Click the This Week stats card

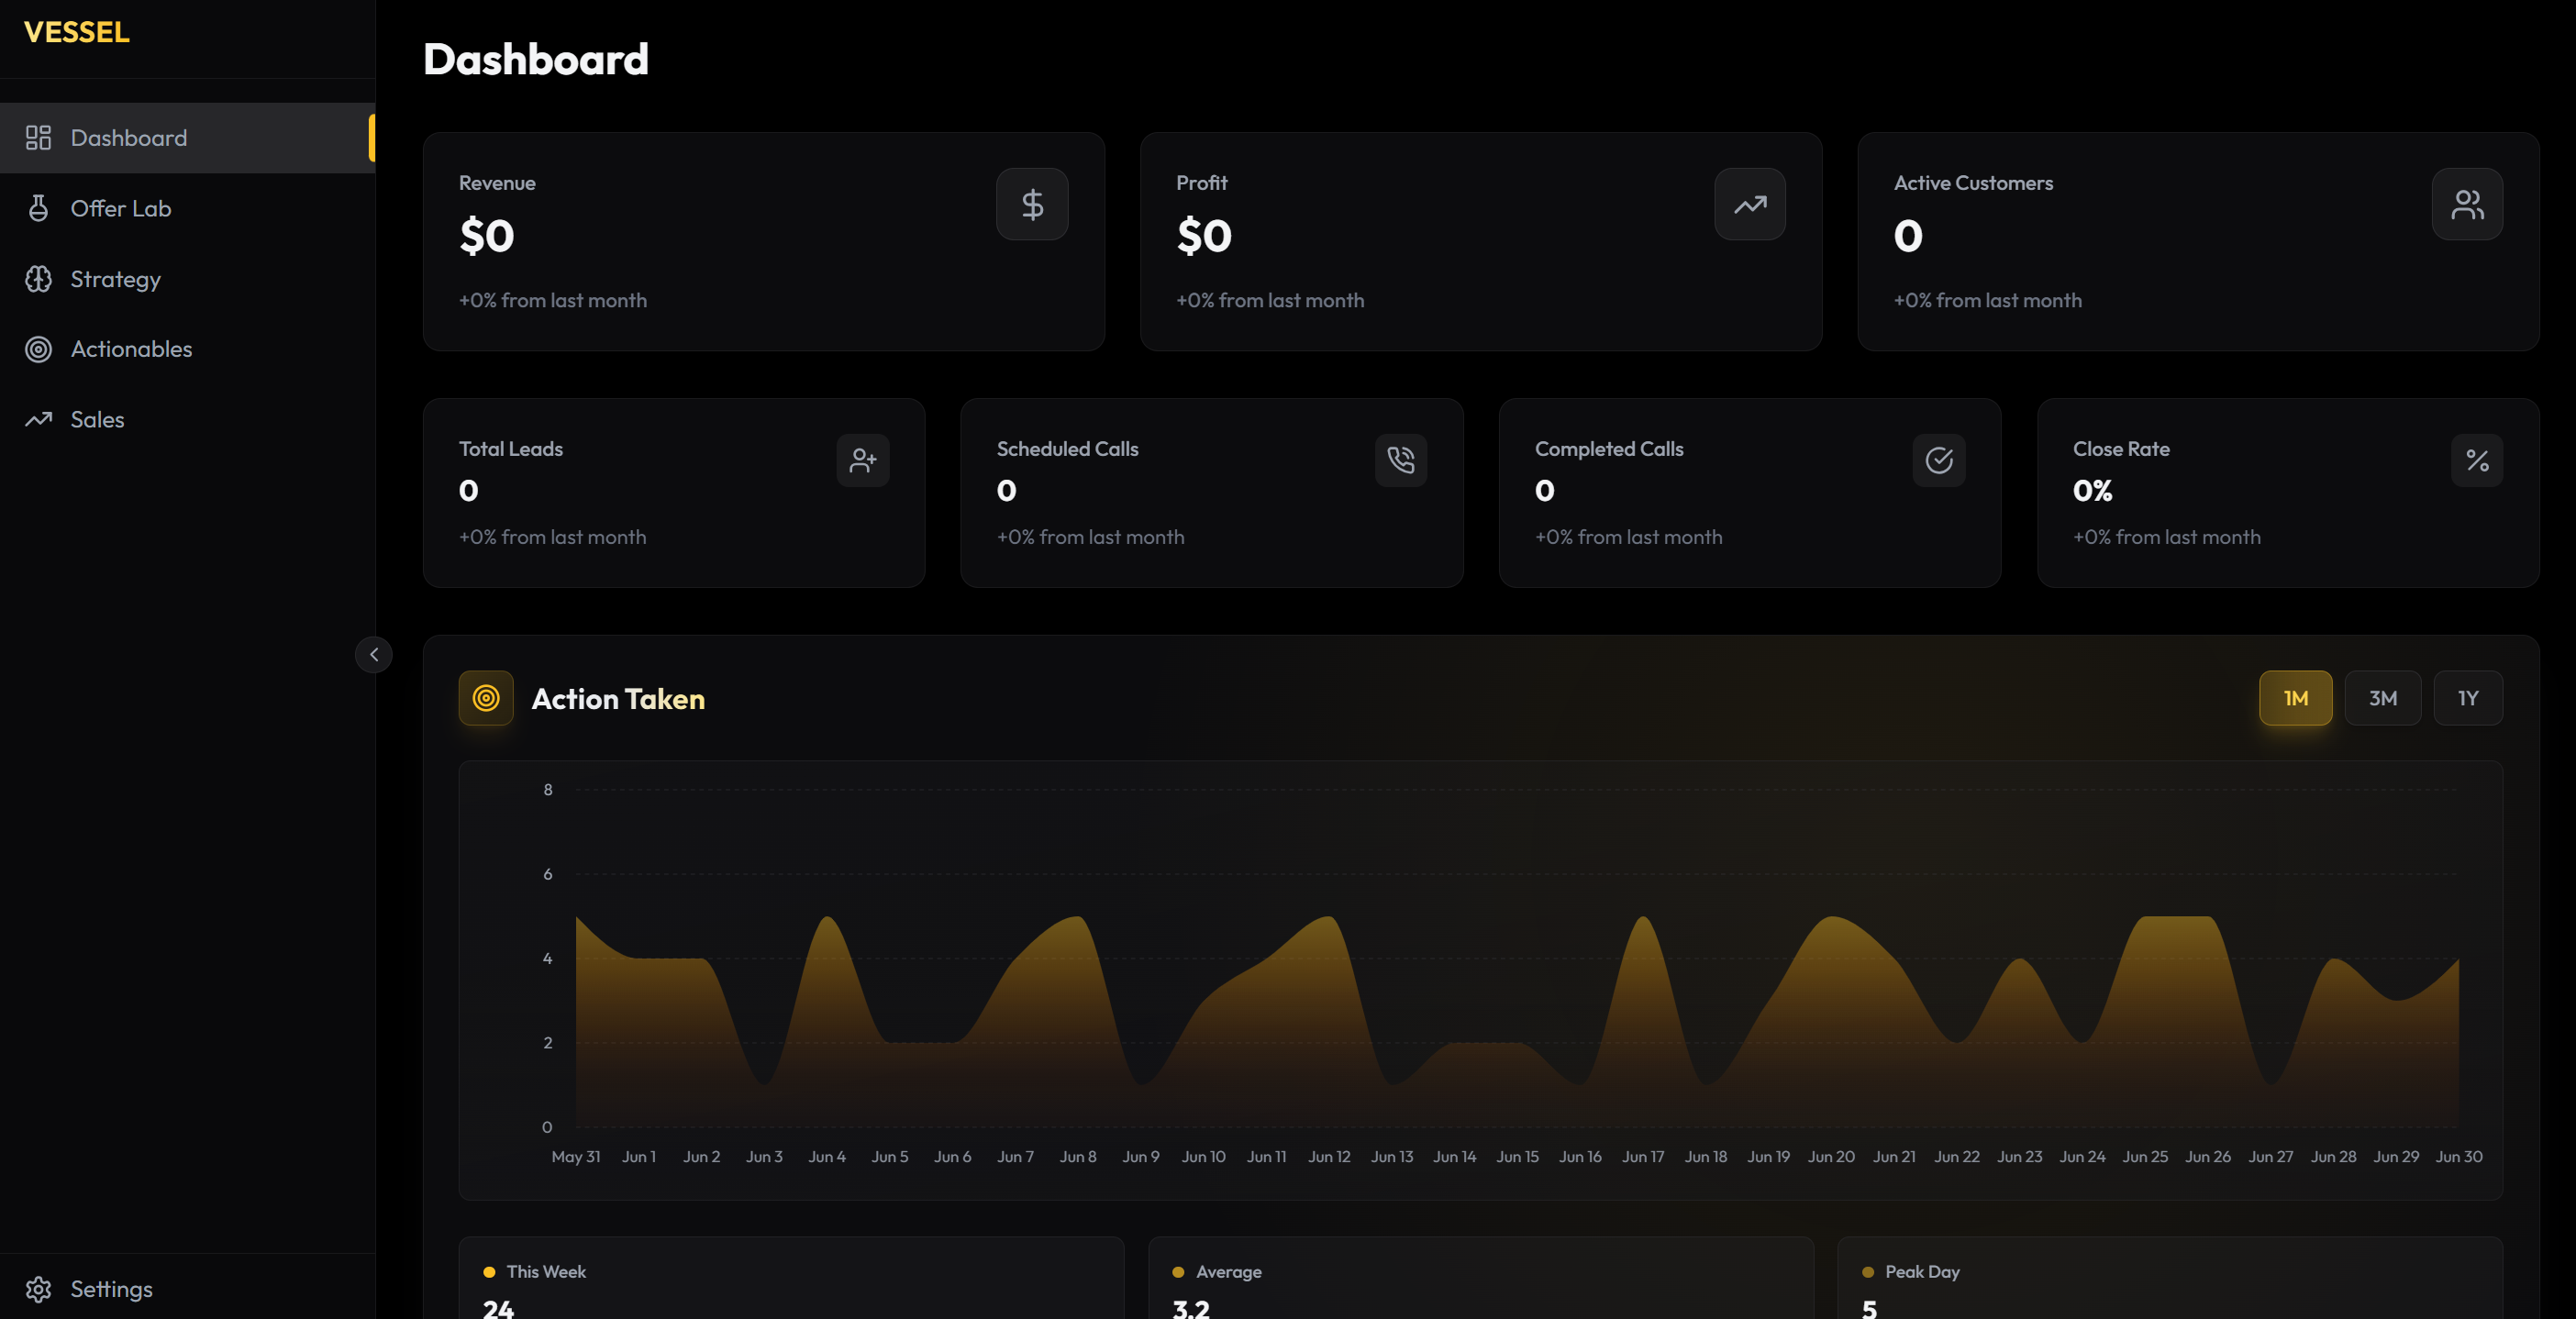click(790, 1285)
